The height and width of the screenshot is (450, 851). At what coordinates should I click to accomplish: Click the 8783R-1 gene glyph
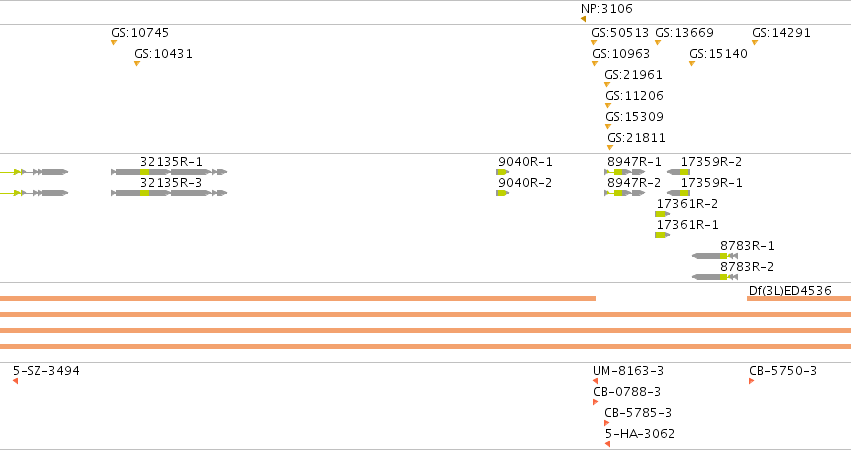[715, 256]
